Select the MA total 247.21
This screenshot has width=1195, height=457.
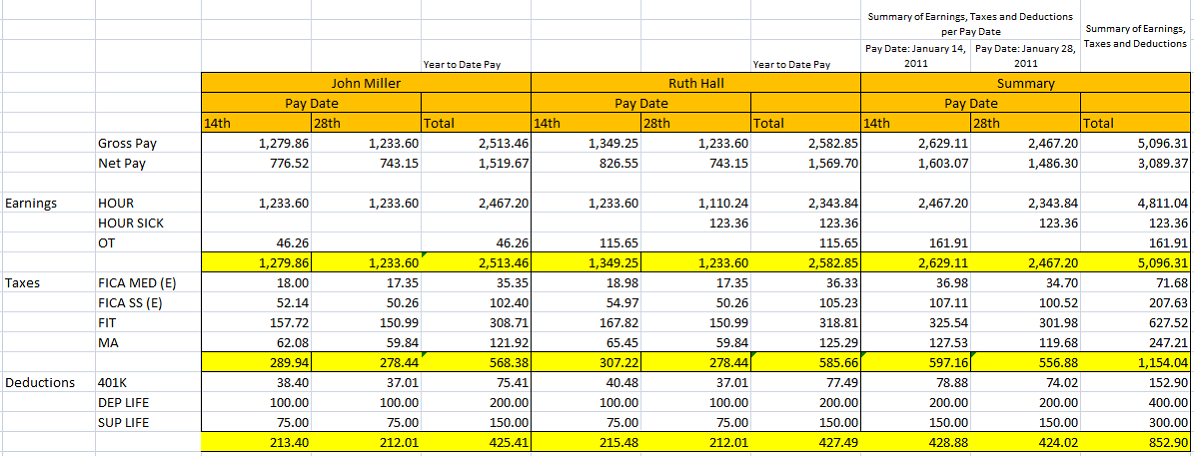(1135, 343)
